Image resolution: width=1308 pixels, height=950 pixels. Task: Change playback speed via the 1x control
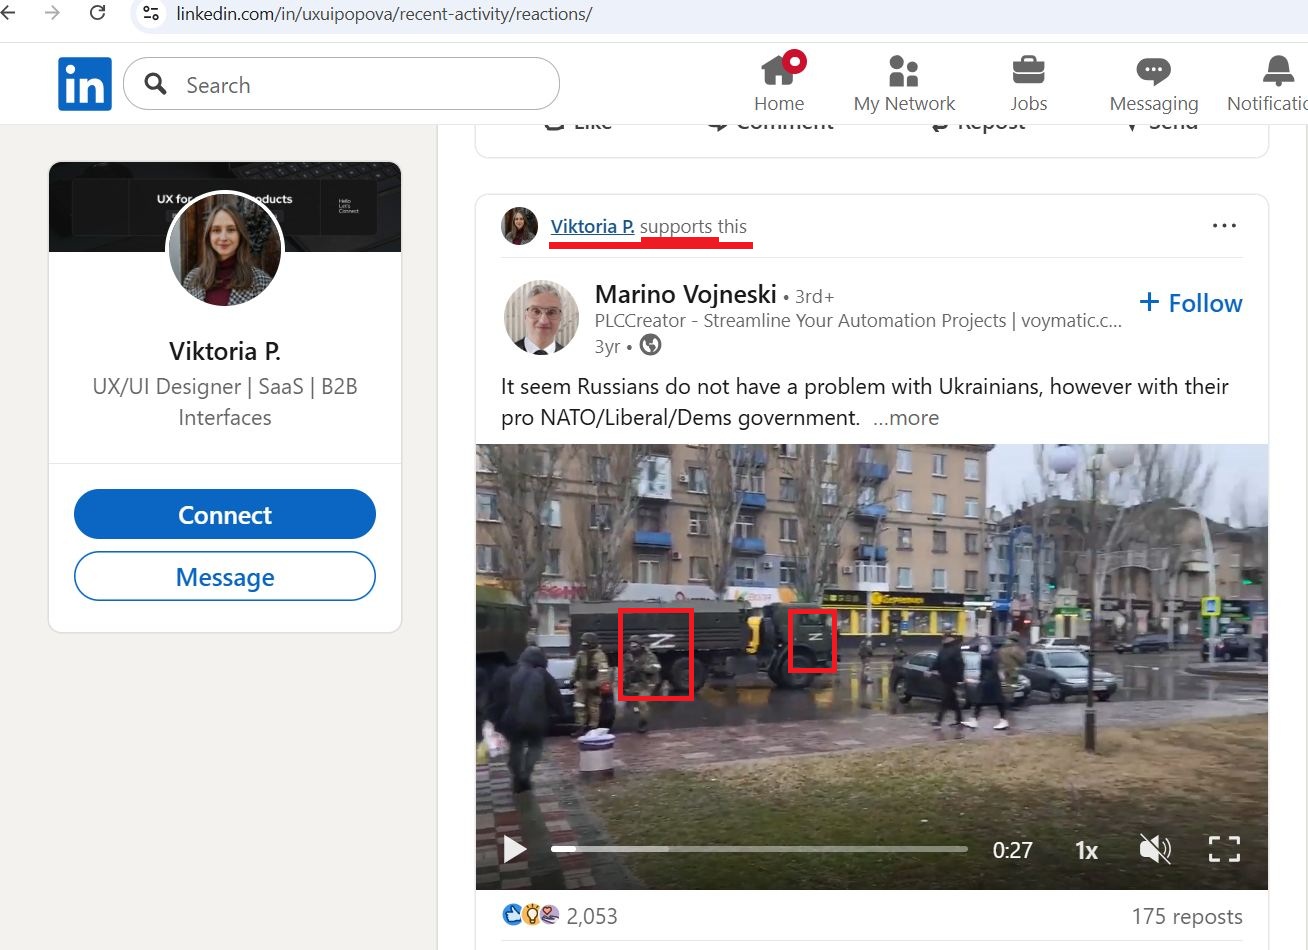pos(1085,849)
